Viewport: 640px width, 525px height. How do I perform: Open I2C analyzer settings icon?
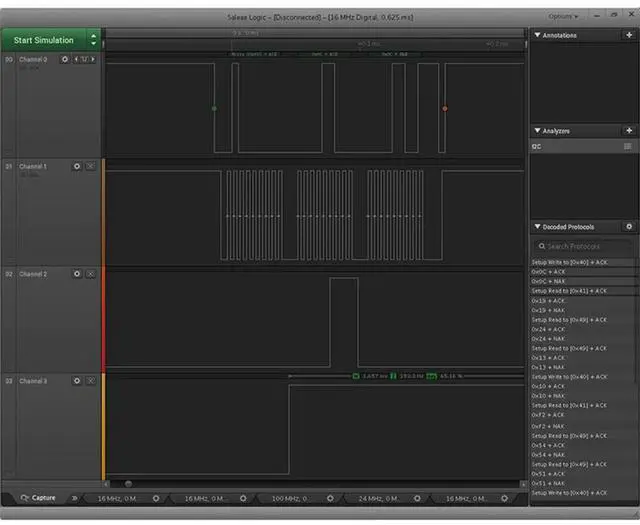pos(628,146)
